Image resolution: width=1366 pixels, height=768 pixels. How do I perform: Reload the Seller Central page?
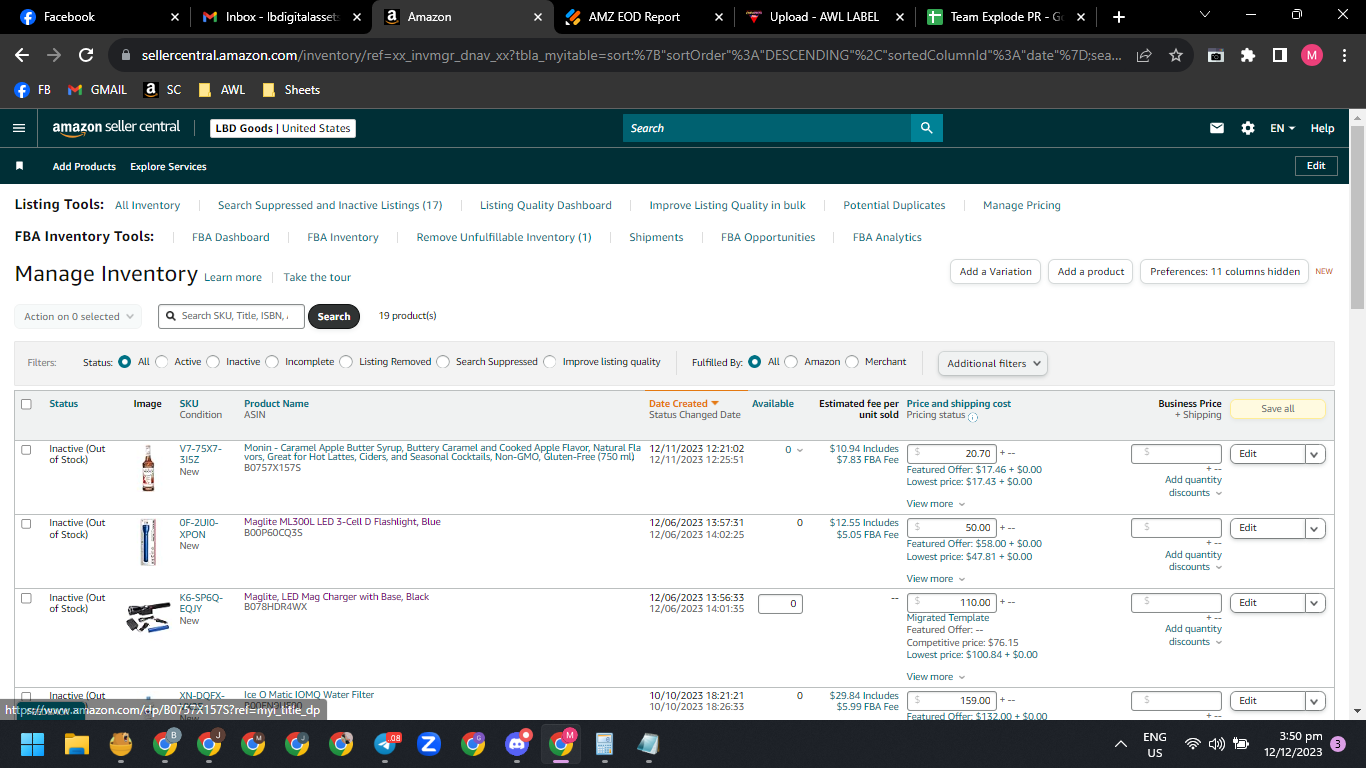click(x=86, y=55)
